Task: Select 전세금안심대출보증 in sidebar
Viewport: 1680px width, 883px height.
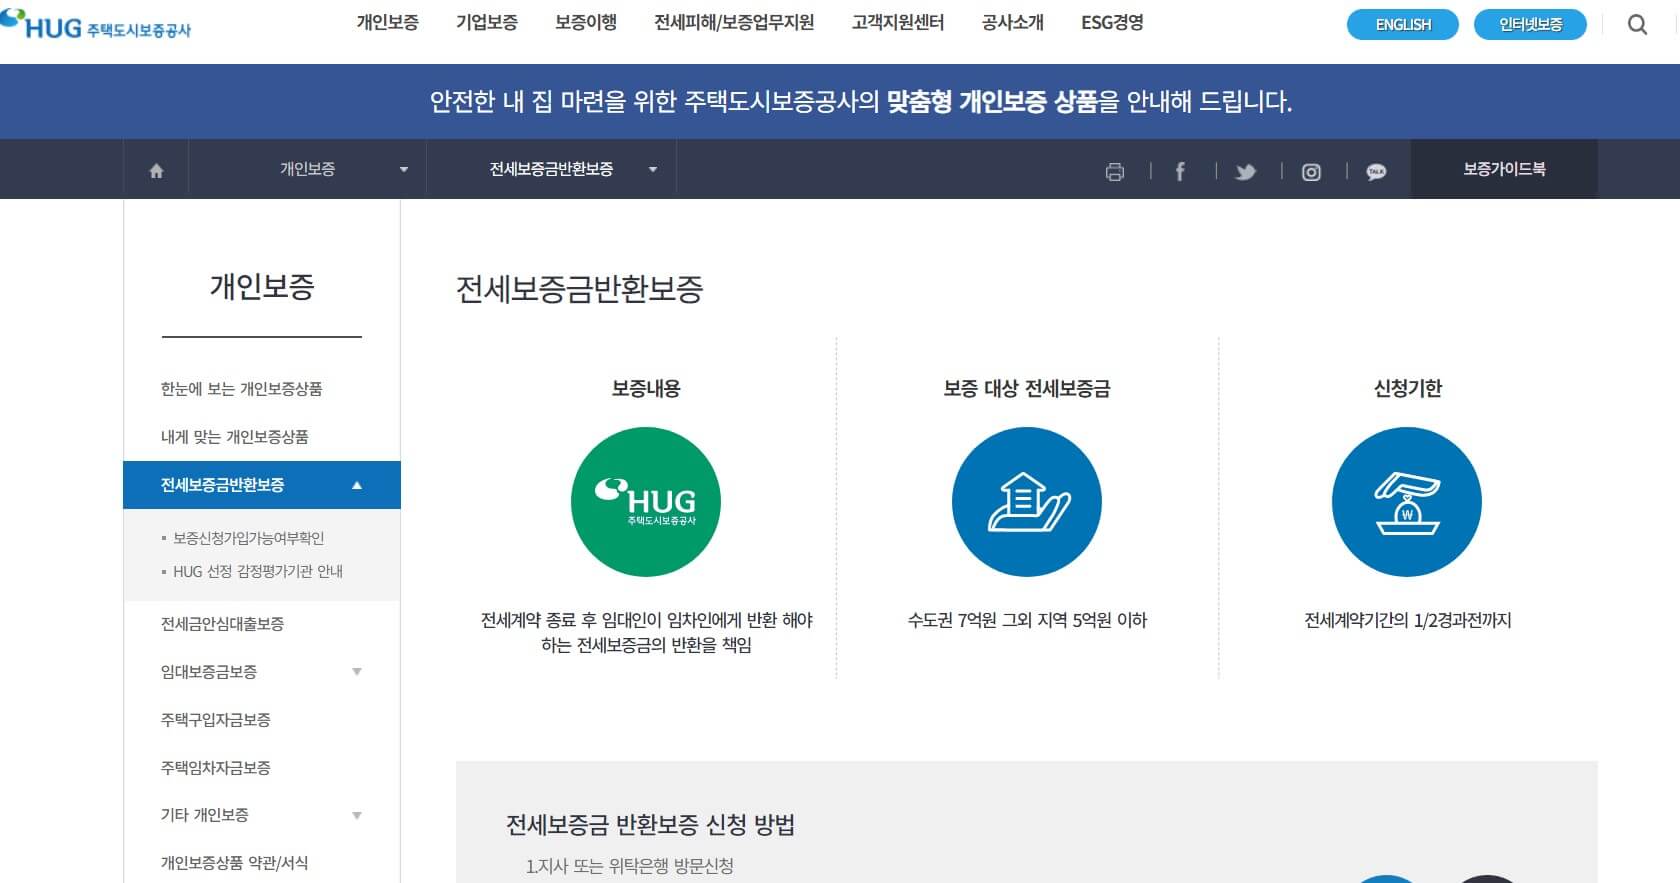Action: [x=223, y=624]
